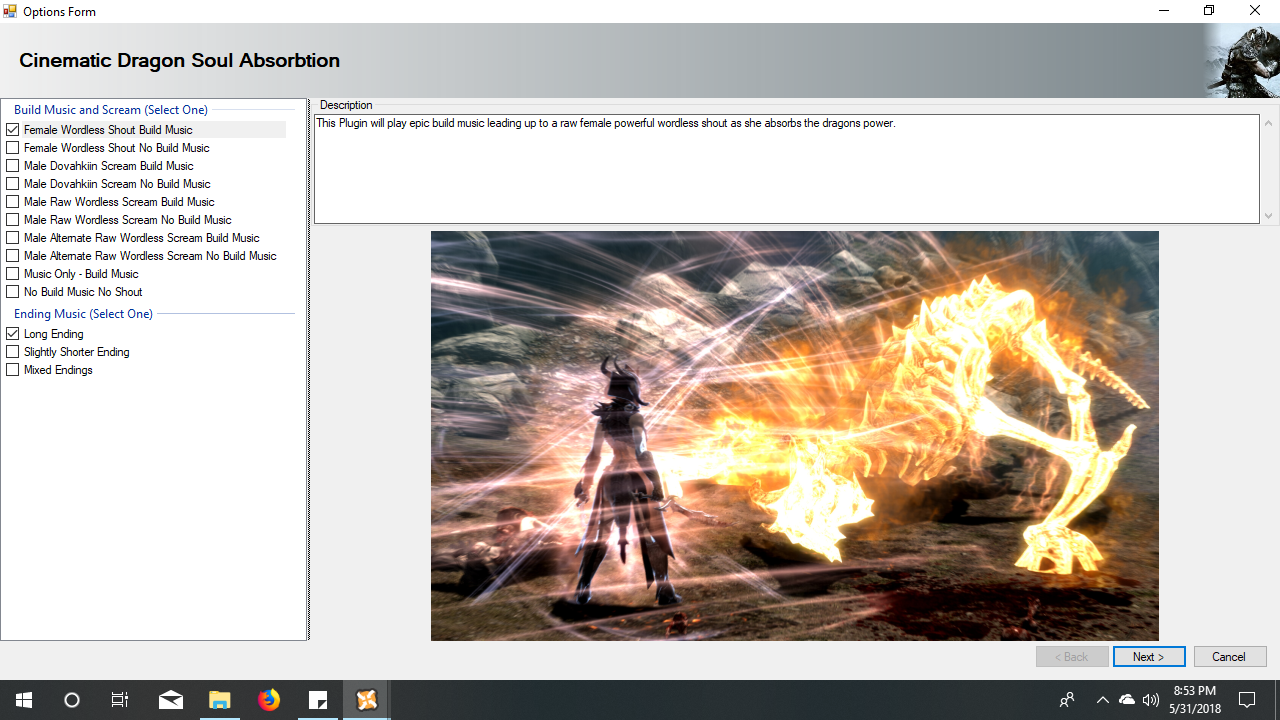The image size is (1280, 720).
Task: Expand the hidden system tray icons chevron
Action: pos(1102,700)
